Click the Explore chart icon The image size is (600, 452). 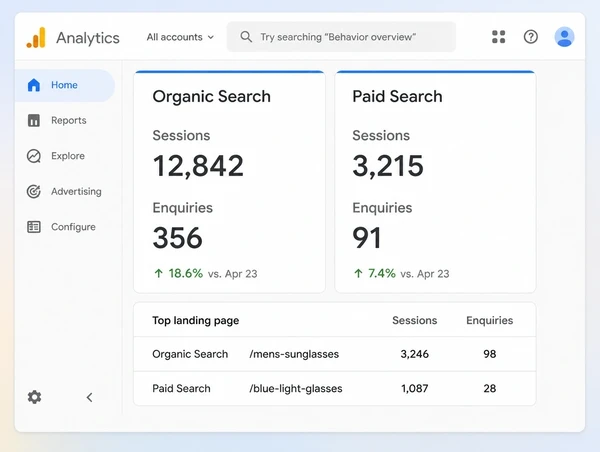coord(34,156)
